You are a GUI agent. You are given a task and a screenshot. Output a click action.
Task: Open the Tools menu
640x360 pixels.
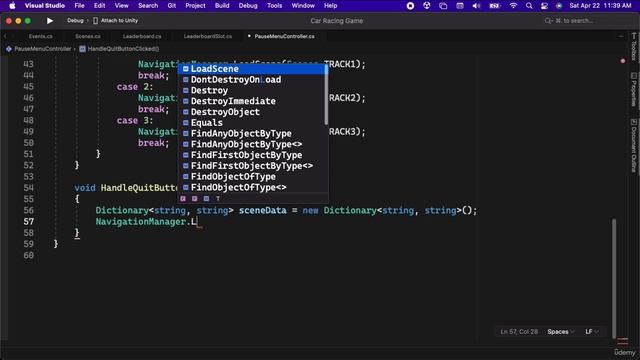coord(274,6)
